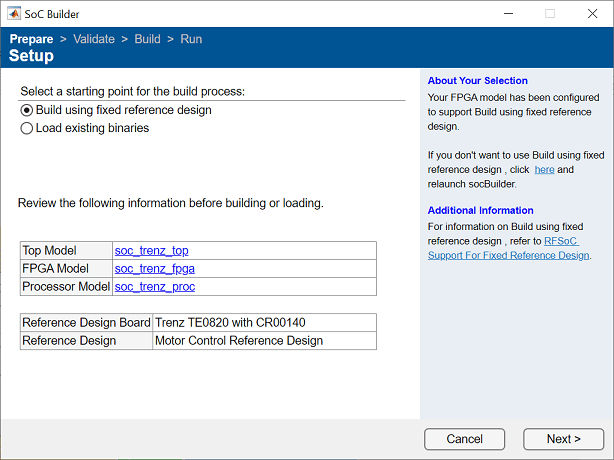Go to the Validate breadcrumb step

[94, 39]
